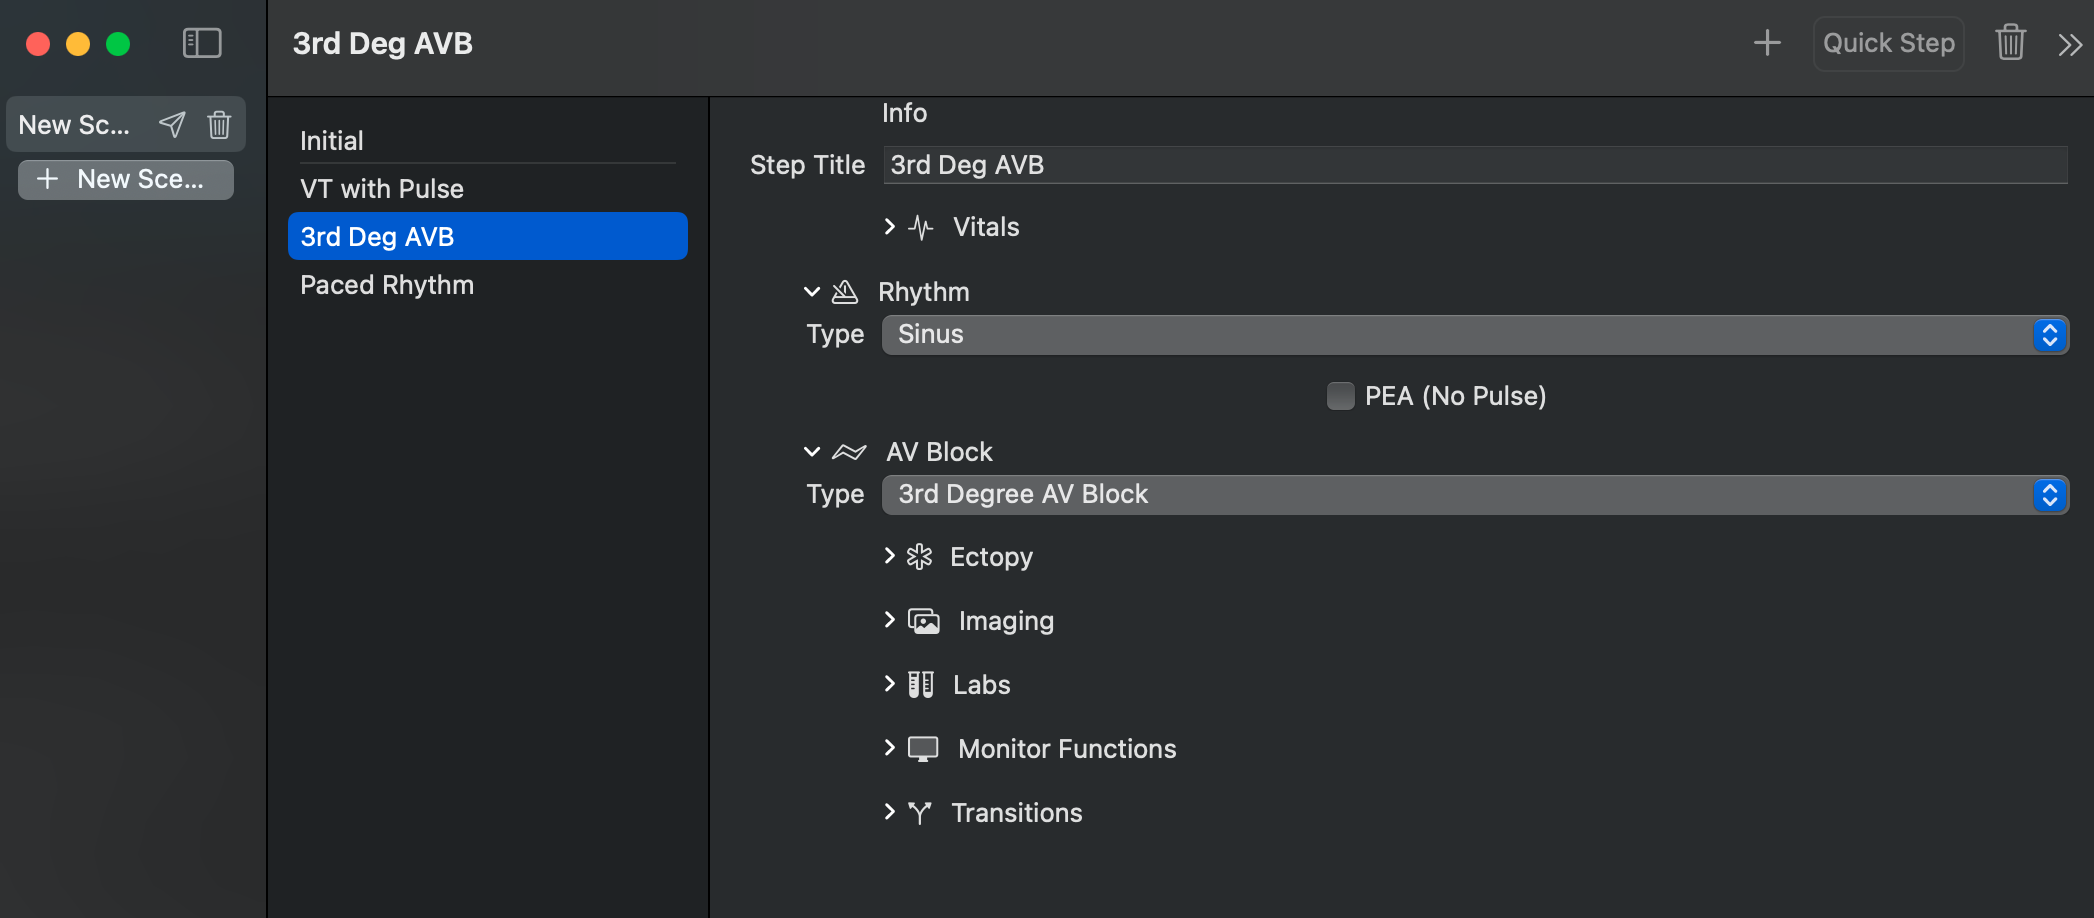Click the Quick Step button
This screenshot has width=2094, height=918.
pyautogui.click(x=1888, y=43)
